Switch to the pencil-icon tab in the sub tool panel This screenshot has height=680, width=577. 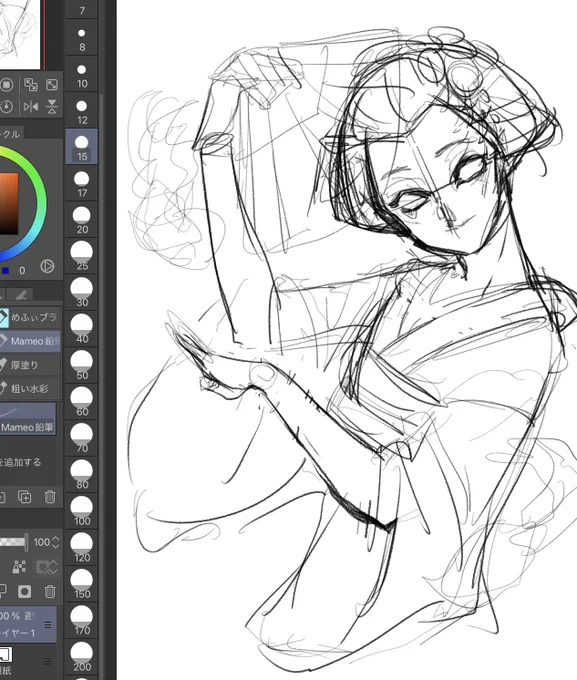tap(21, 295)
